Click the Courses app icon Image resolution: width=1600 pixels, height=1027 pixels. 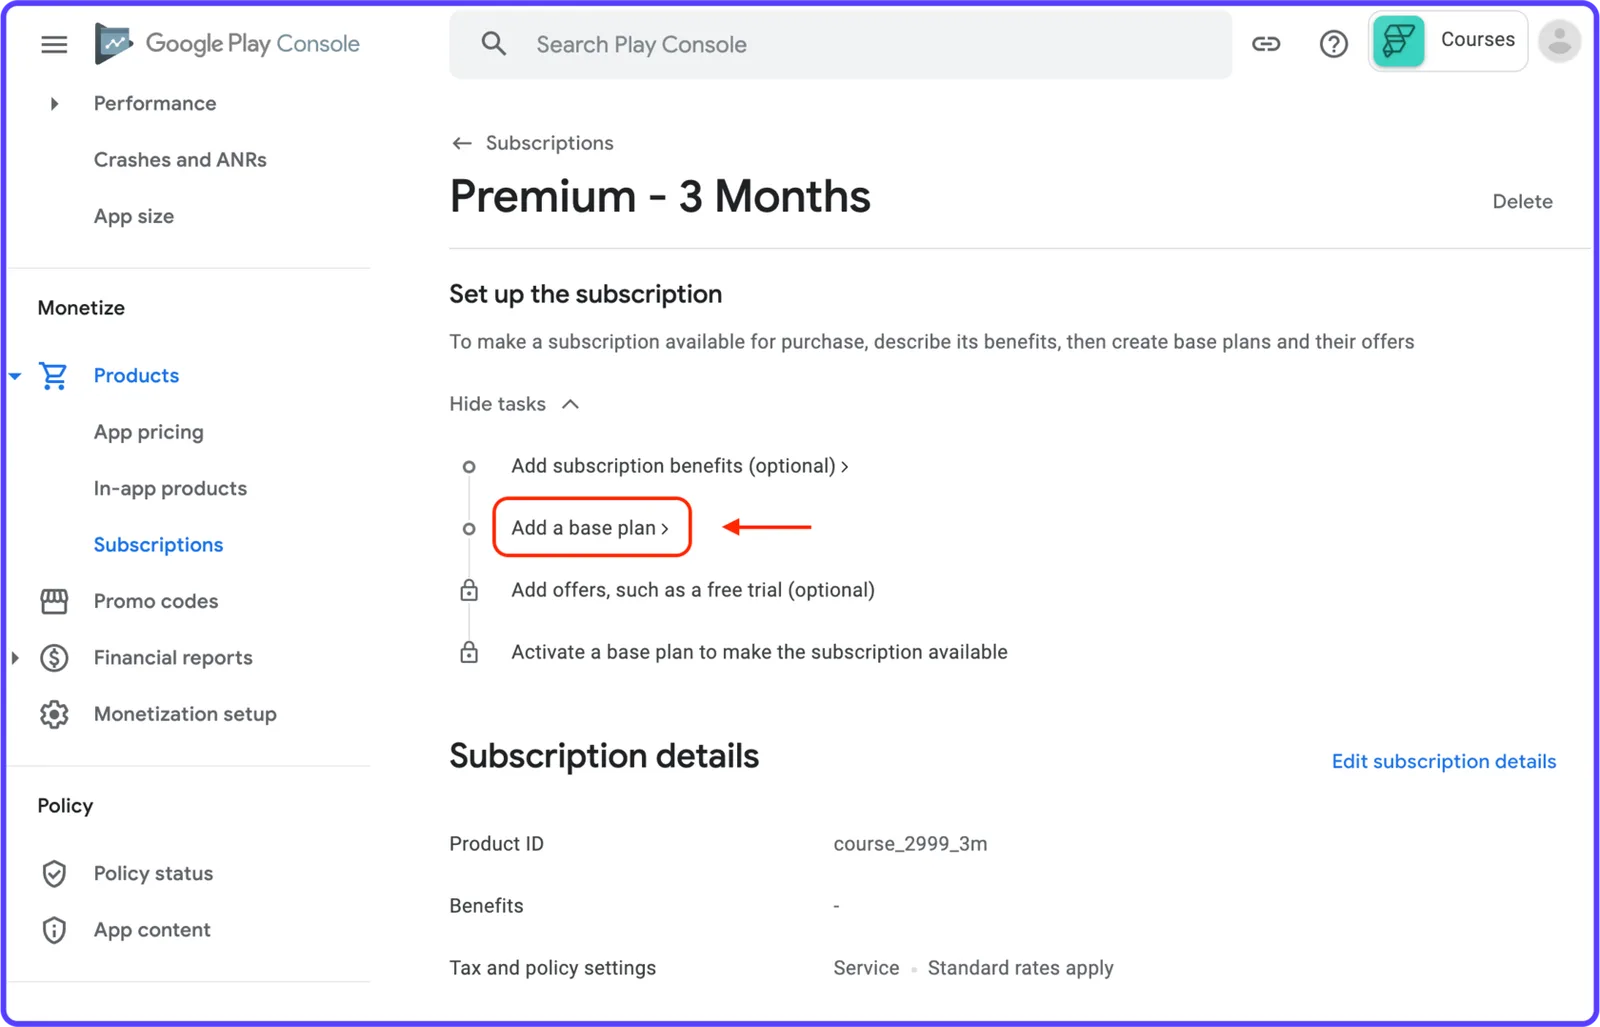click(1398, 41)
